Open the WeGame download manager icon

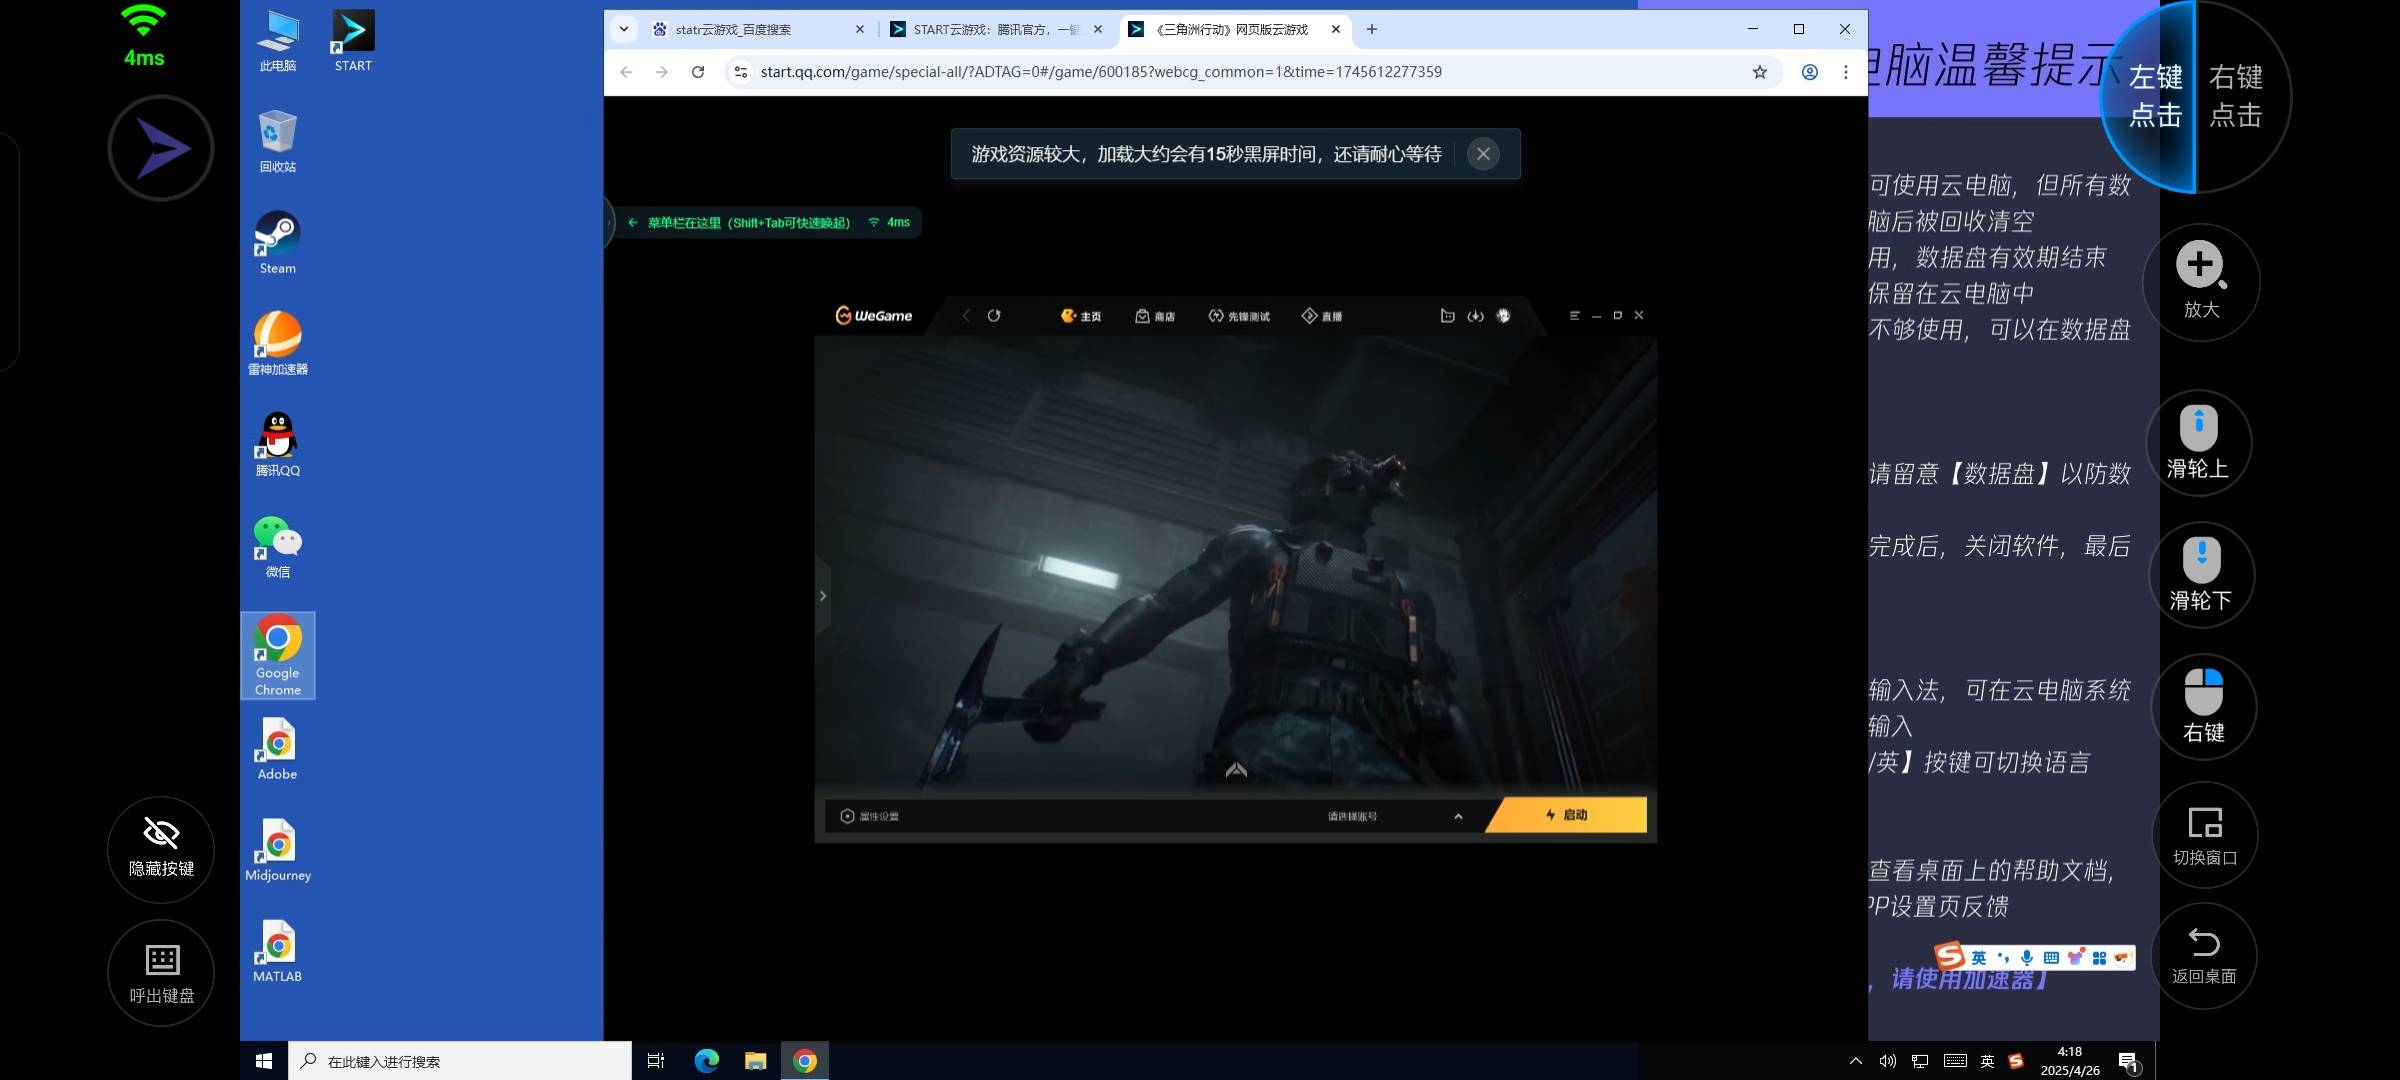pyautogui.click(x=1475, y=316)
